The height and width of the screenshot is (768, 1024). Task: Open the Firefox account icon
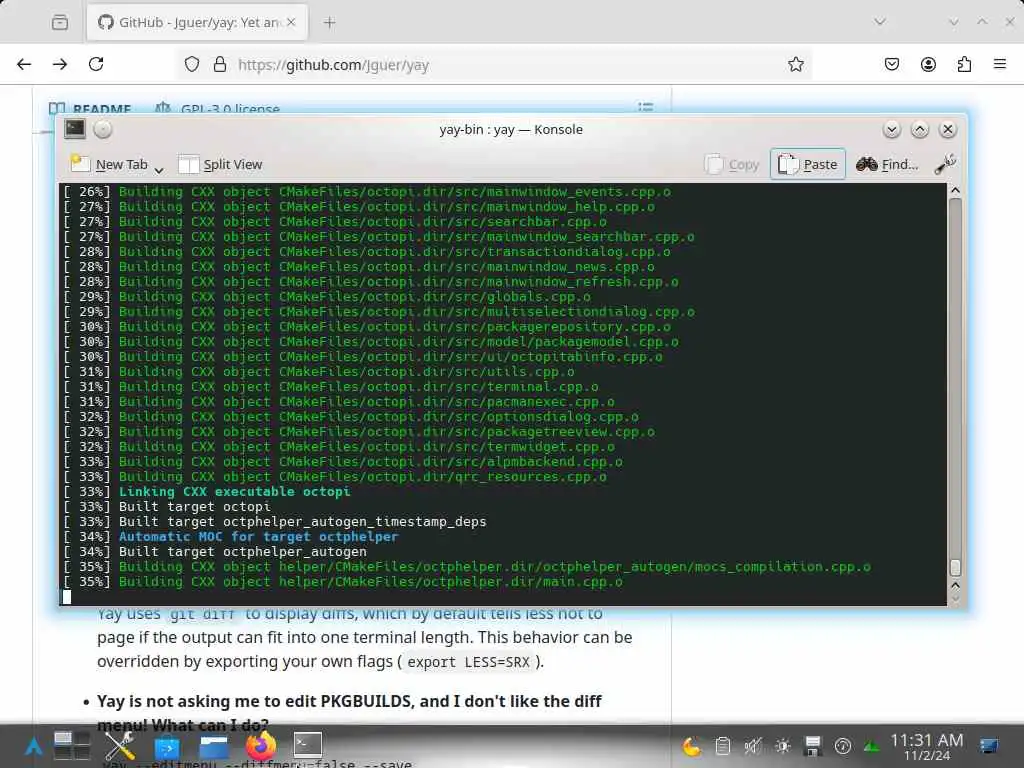pos(928,64)
